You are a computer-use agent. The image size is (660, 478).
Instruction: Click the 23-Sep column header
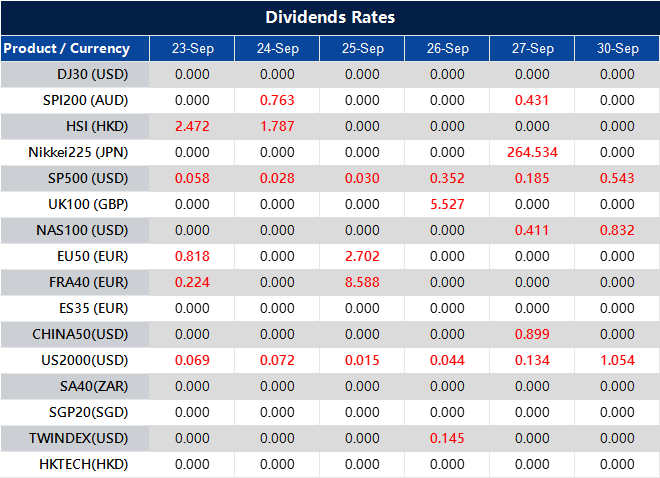tap(192, 48)
